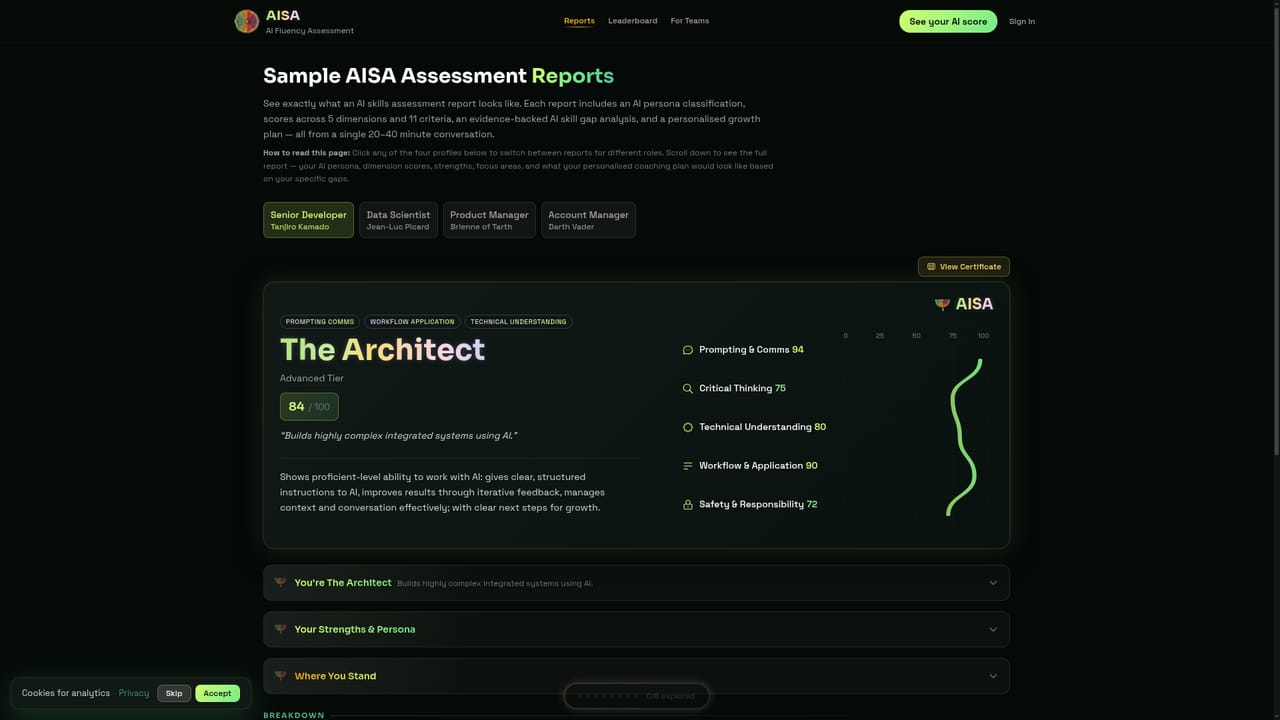Click the Critical Thinking magnifier icon
1280x720 pixels.
coord(687,389)
